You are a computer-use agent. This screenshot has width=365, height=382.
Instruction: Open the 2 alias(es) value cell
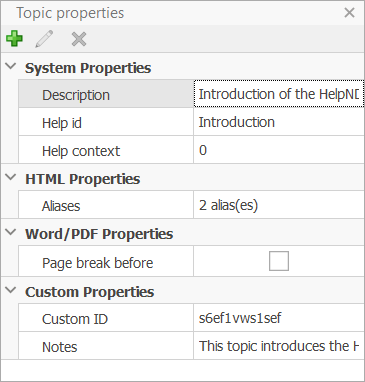[x=279, y=205]
